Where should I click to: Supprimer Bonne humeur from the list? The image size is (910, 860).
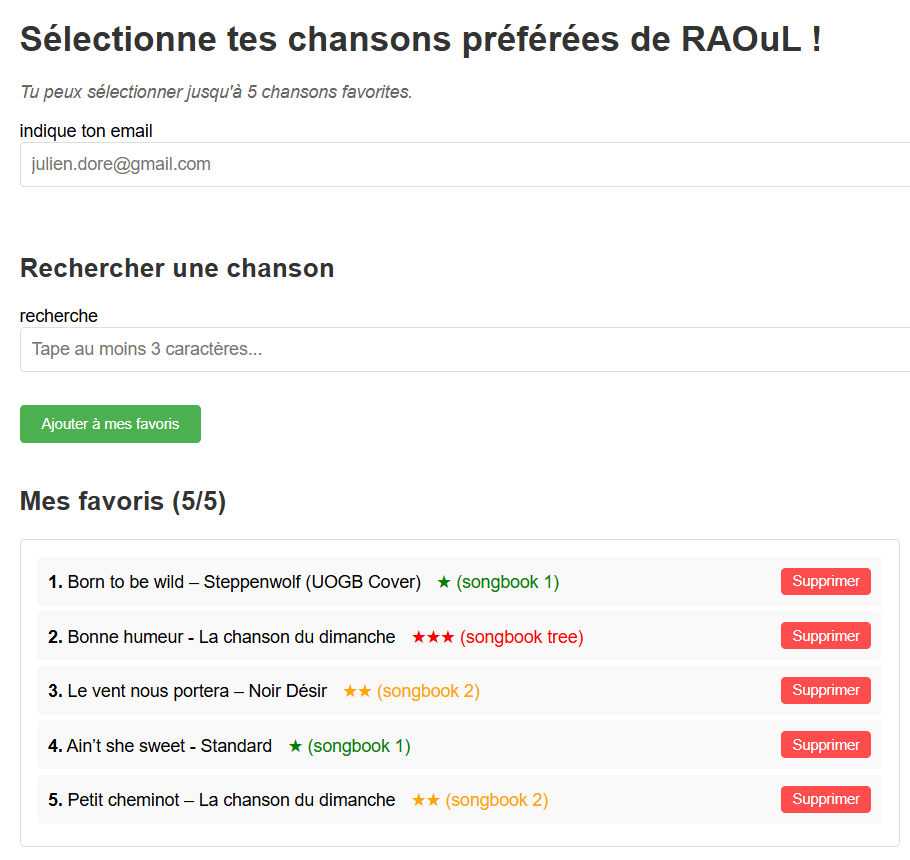pyautogui.click(x=826, y=635)
